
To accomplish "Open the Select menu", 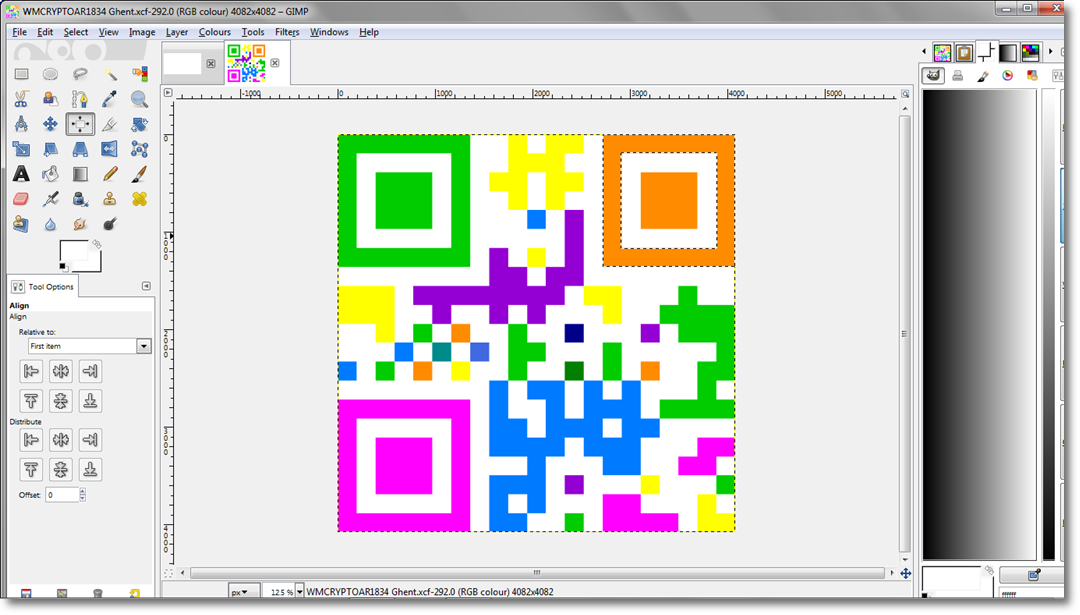I will (76, 32).
